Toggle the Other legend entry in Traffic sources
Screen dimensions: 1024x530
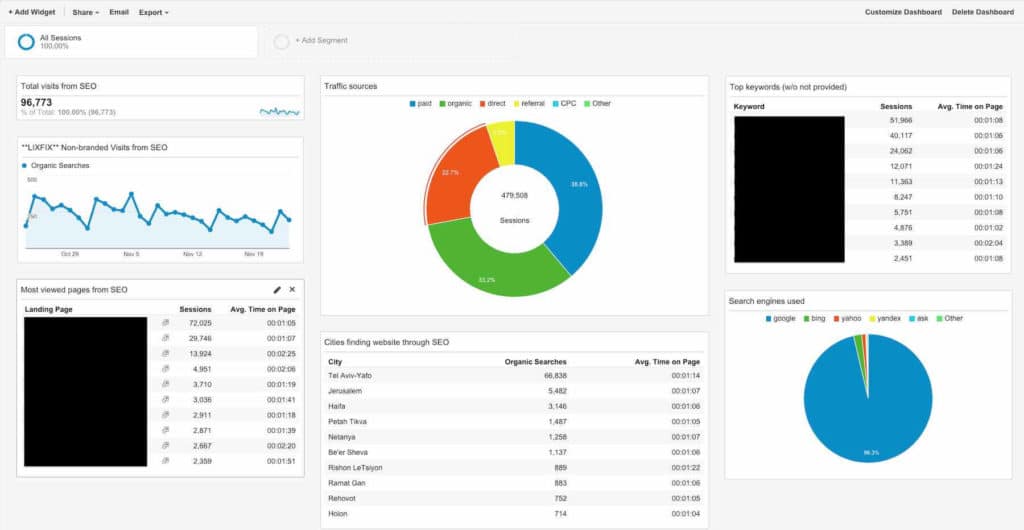[598, 104]
